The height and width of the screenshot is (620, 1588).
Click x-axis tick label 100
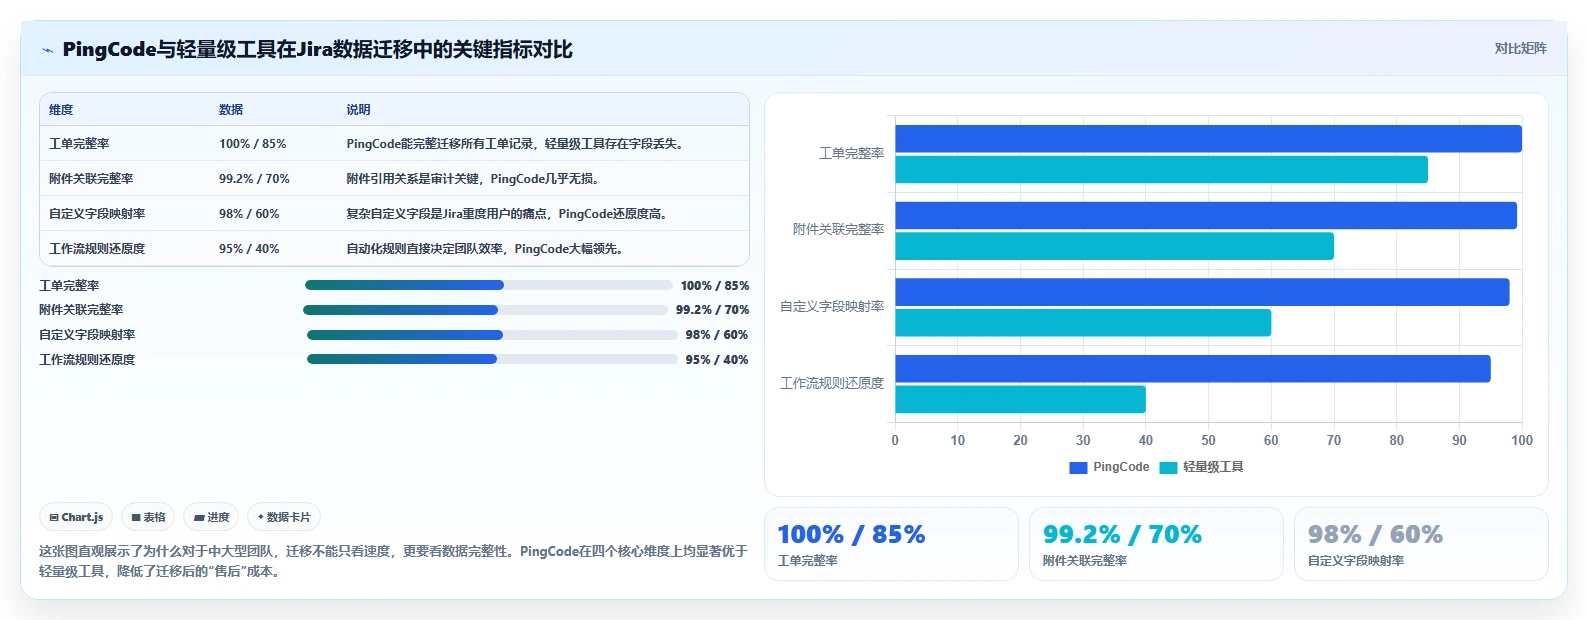(1522, 441)
